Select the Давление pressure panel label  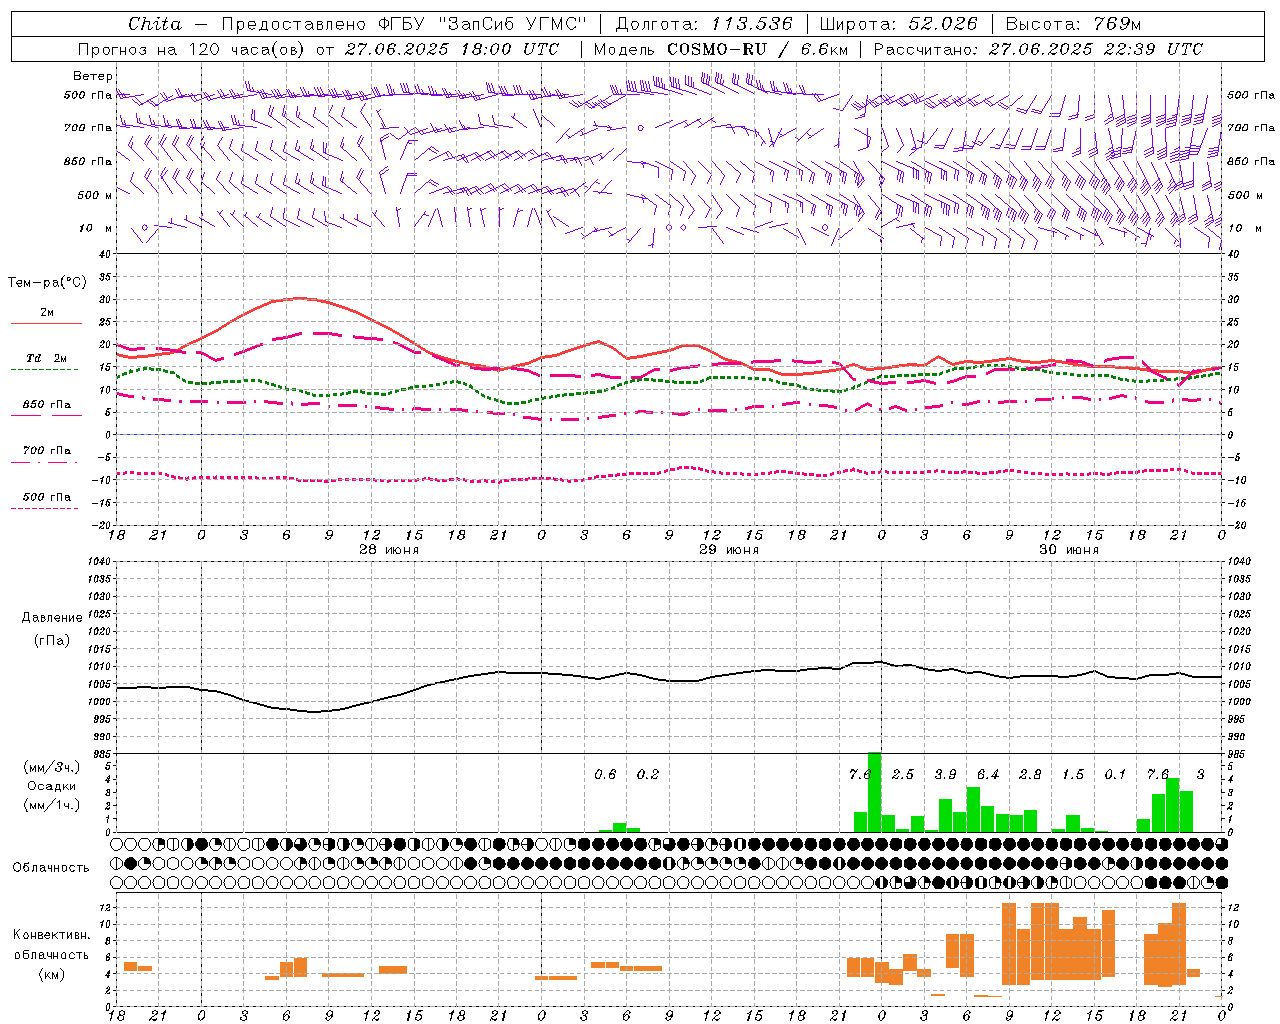52,617
